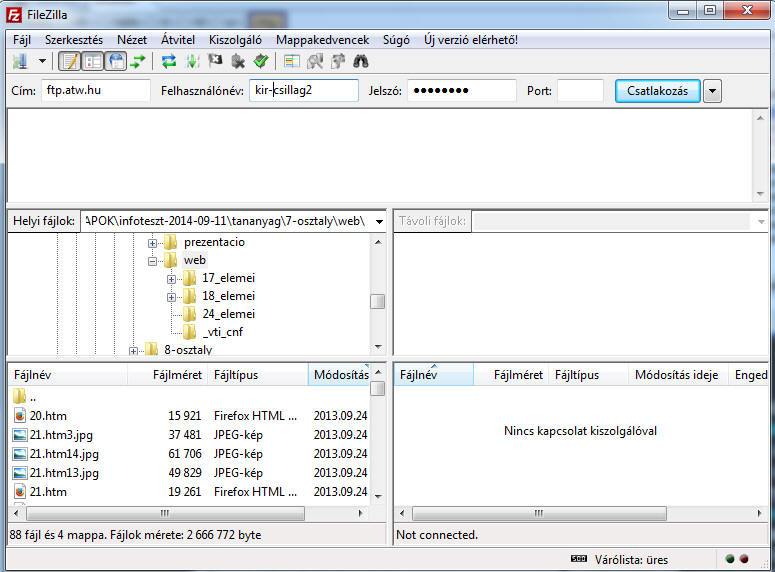The width and height of the screenshot is (775, 572).
Task: Open the quickconnect history dropdown arrow
Action: (712, 91)
